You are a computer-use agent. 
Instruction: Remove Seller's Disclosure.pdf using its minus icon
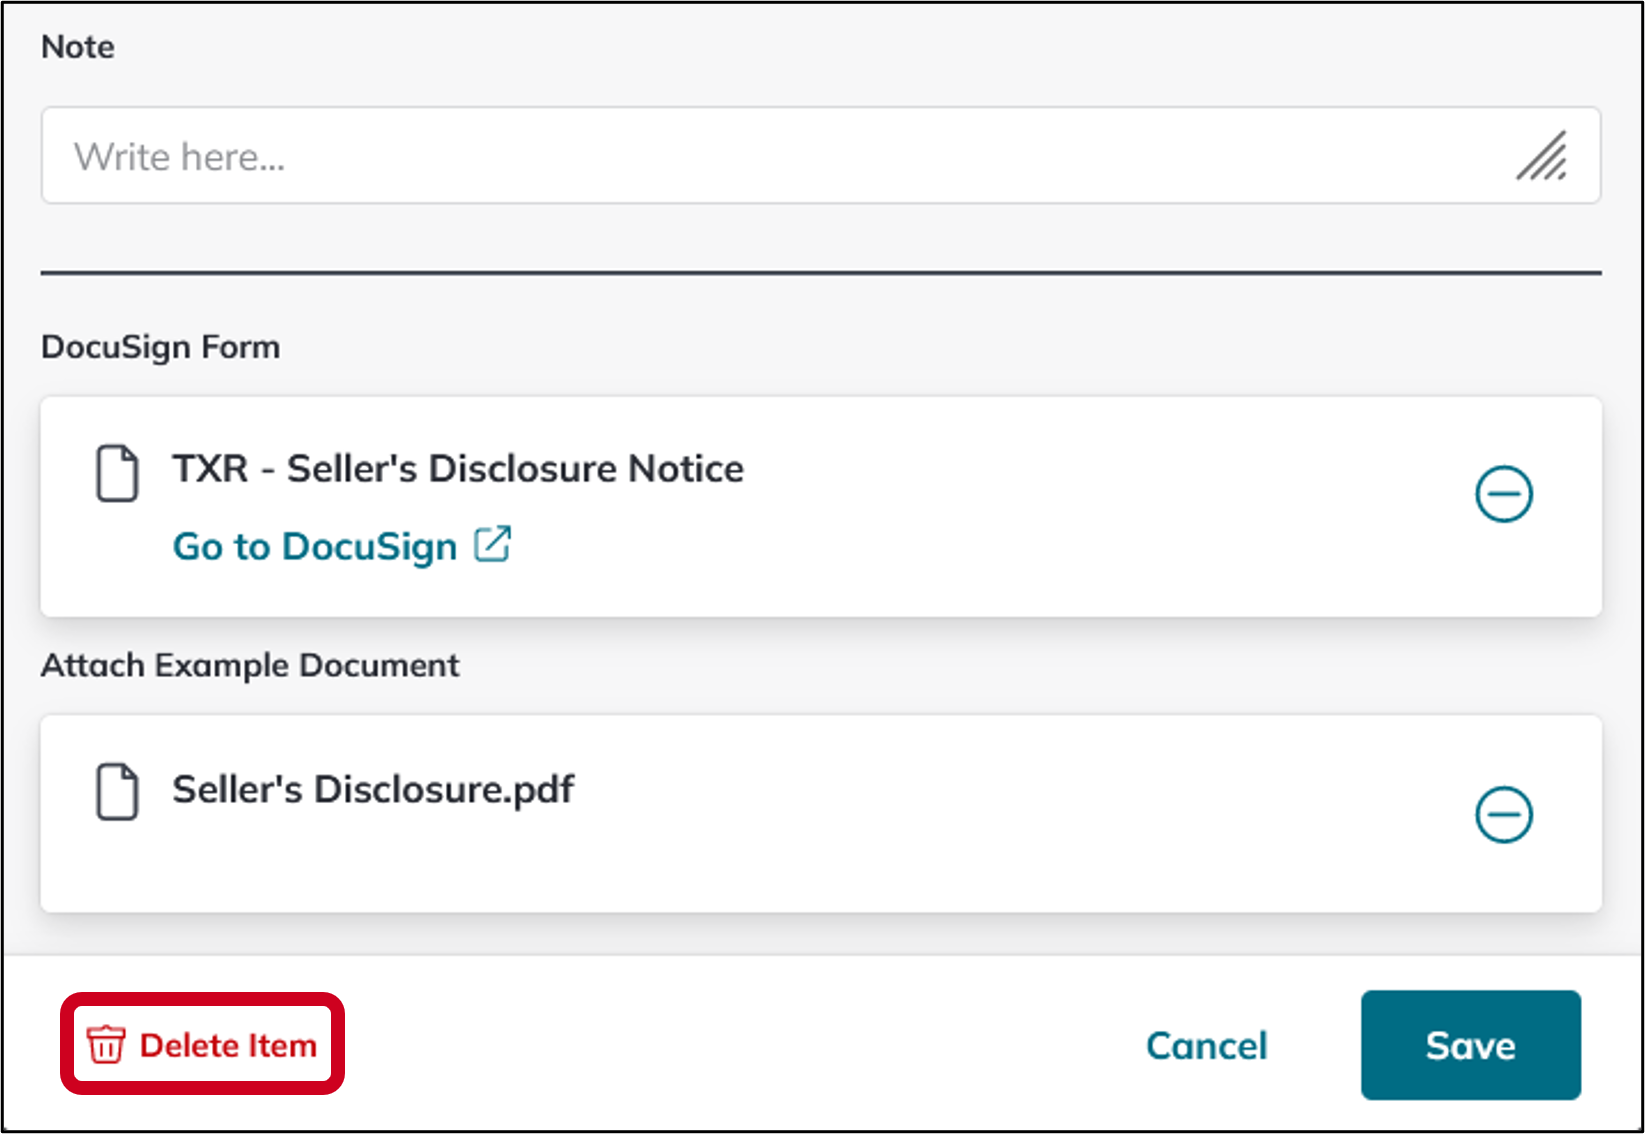tap(1504, 813)
